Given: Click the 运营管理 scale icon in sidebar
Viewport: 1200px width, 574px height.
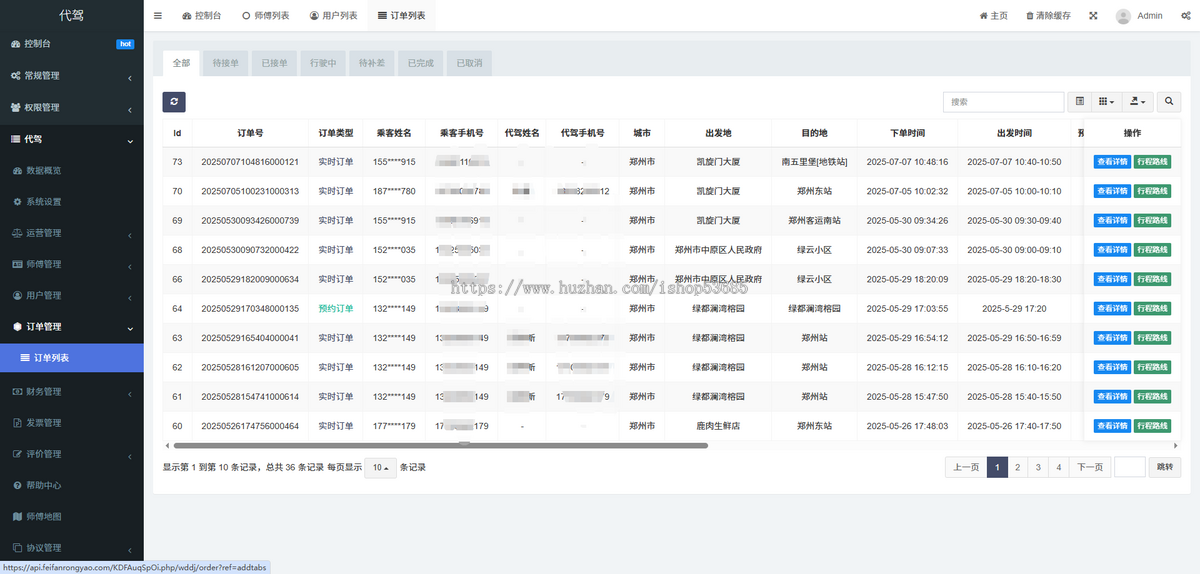Looking at the screenshot, I should 17,233.
